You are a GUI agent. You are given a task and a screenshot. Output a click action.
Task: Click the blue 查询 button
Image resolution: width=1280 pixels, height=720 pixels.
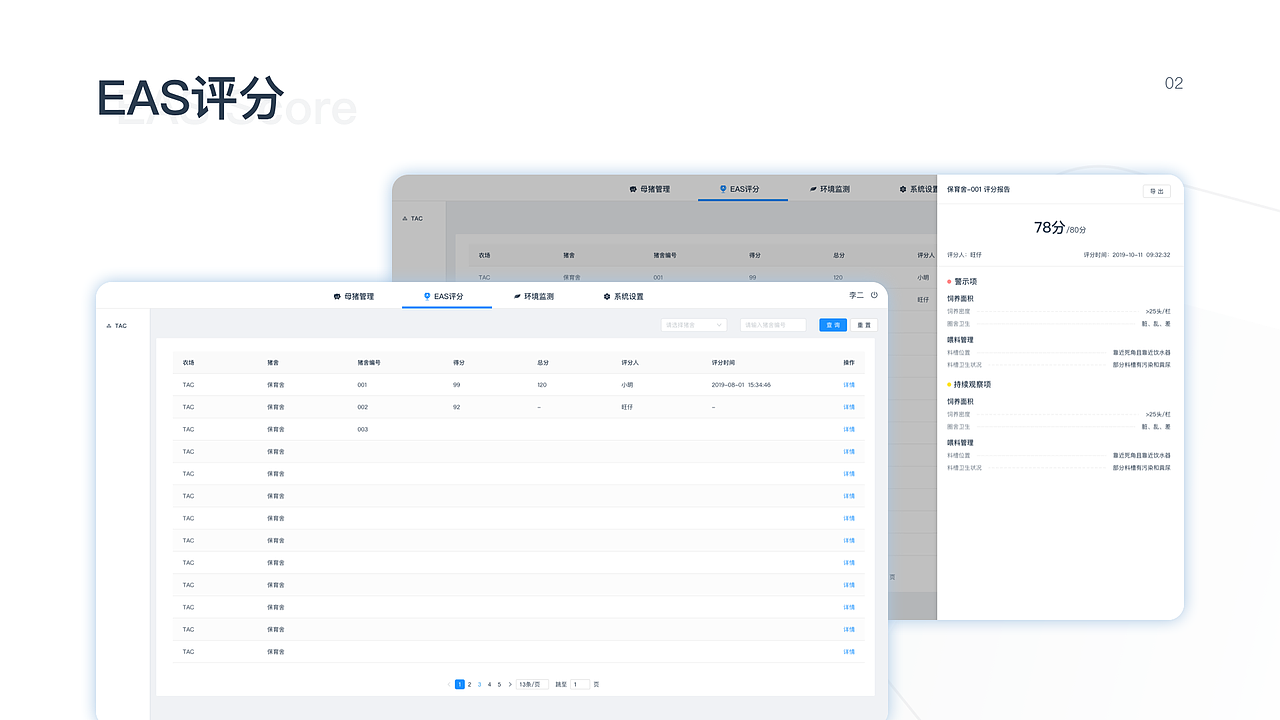(833, 325)
